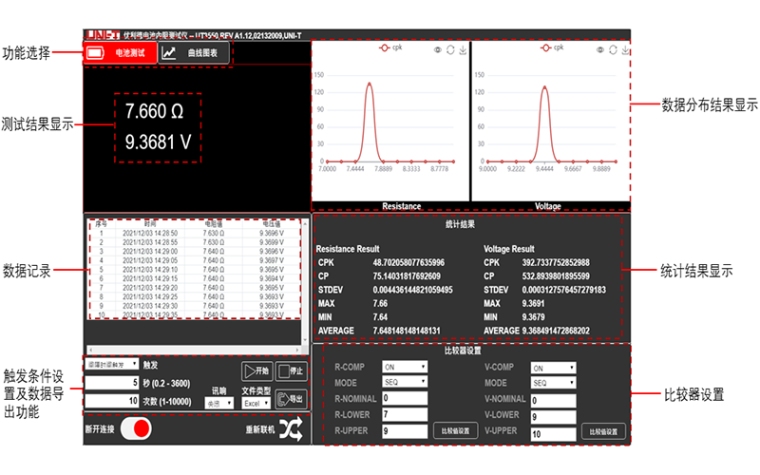Click the Voltage Result heading
The image size is (760, 475).
(x=509, y=249)
